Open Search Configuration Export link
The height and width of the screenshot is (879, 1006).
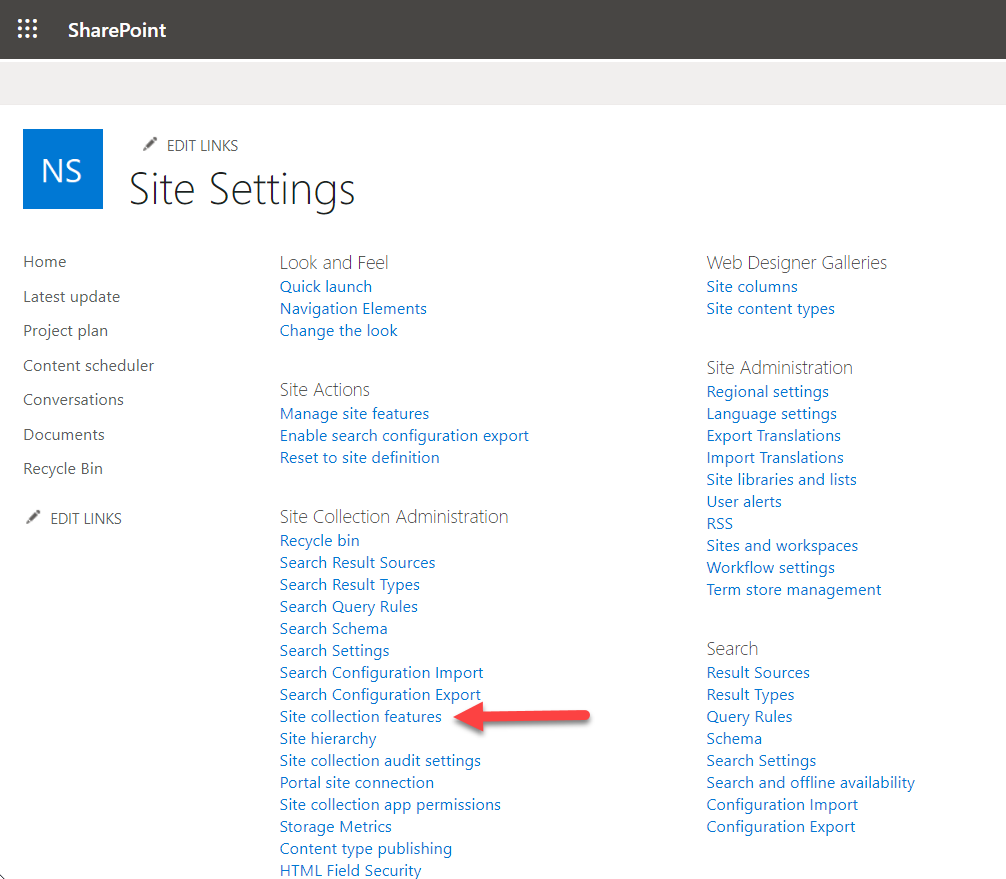tap(380, 695)
